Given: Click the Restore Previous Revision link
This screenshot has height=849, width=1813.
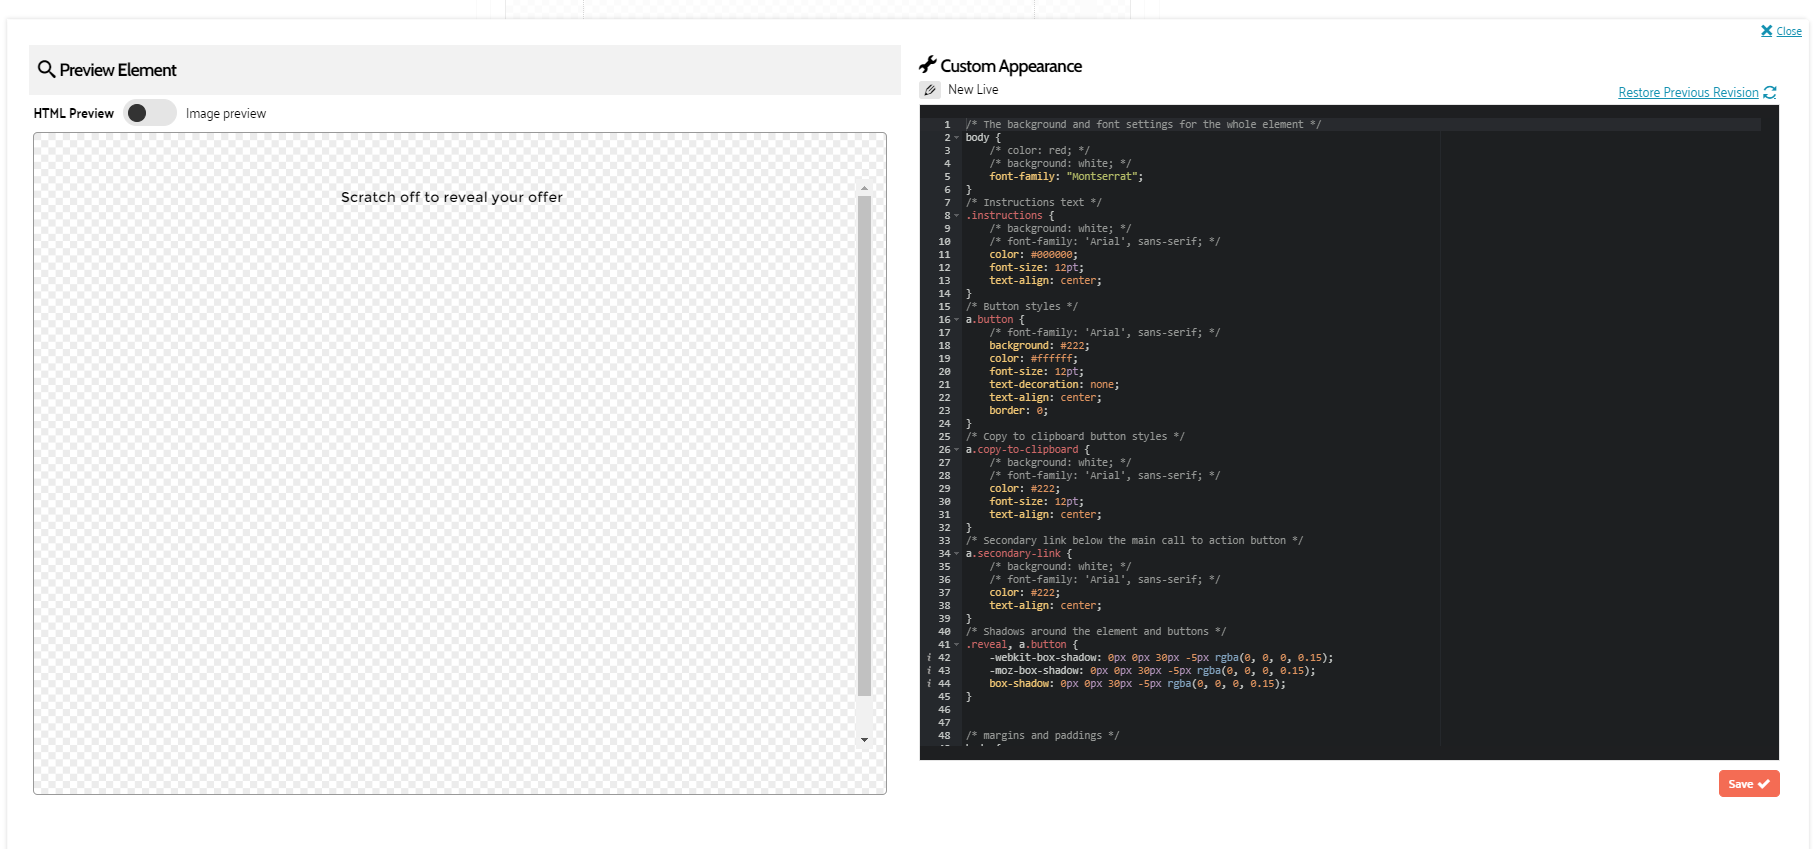Looking at the screenshot, I should click(1688, 93).
